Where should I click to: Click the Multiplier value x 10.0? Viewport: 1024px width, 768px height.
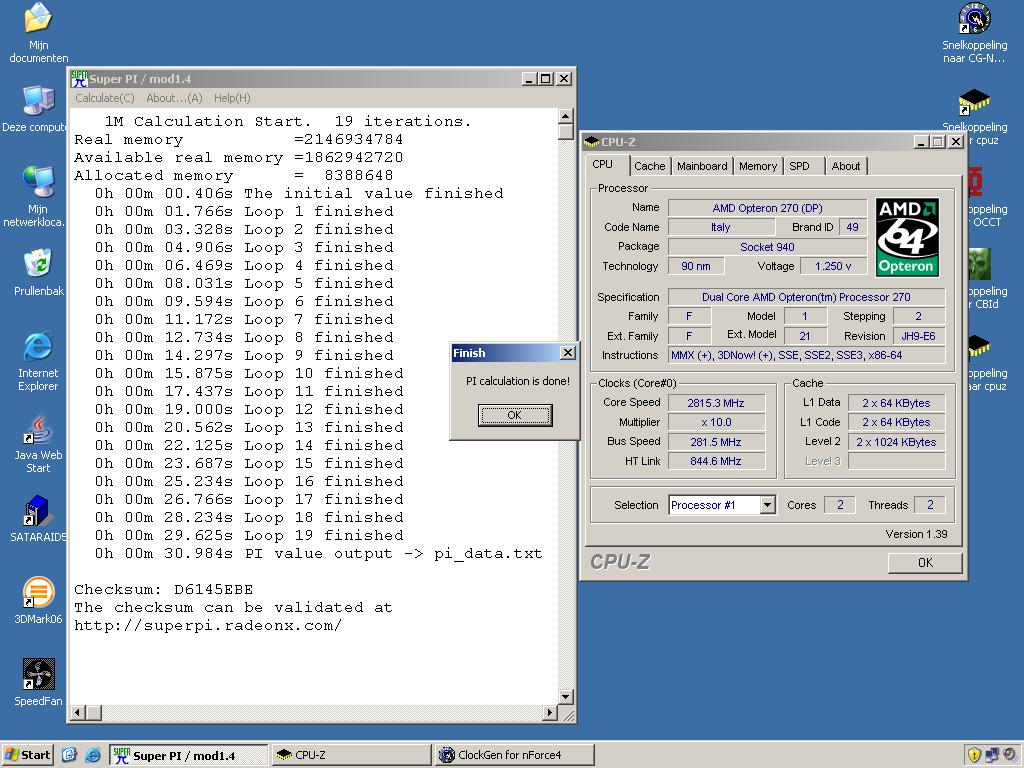click(716, 423)
